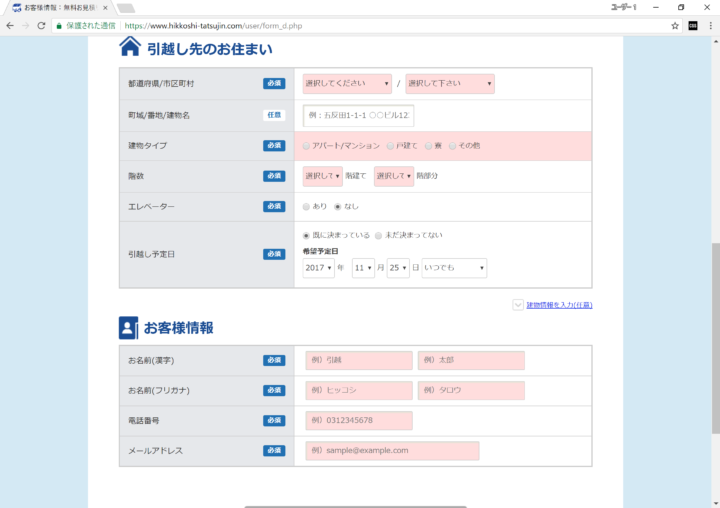Image resolution: width=720 pixels, height=508 pixels.
Task: Click the vertical scrollbar thumb
Action: point(715,338)
